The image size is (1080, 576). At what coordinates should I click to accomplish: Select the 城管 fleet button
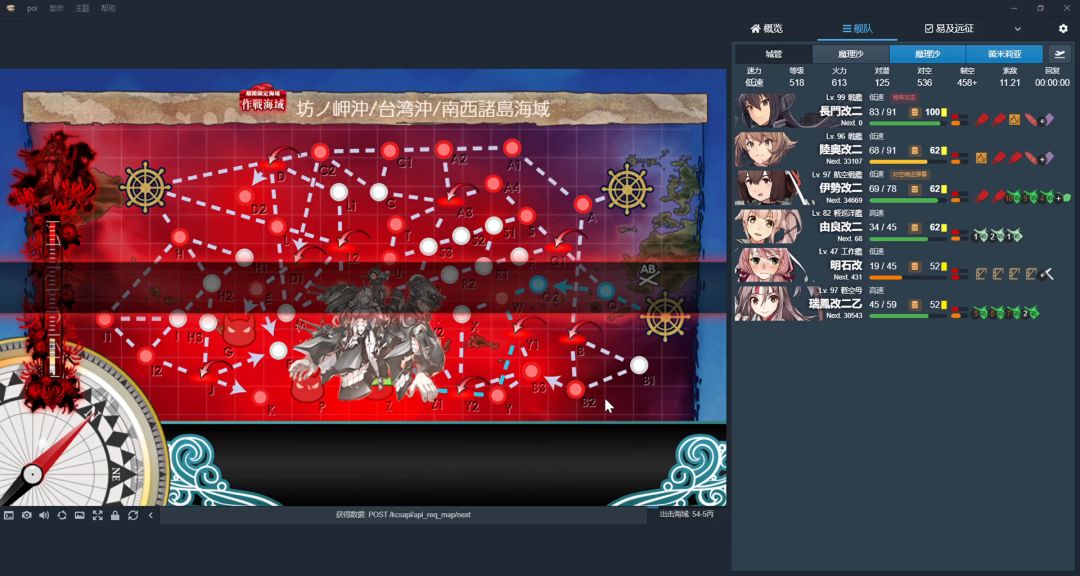tap(773, 54)
